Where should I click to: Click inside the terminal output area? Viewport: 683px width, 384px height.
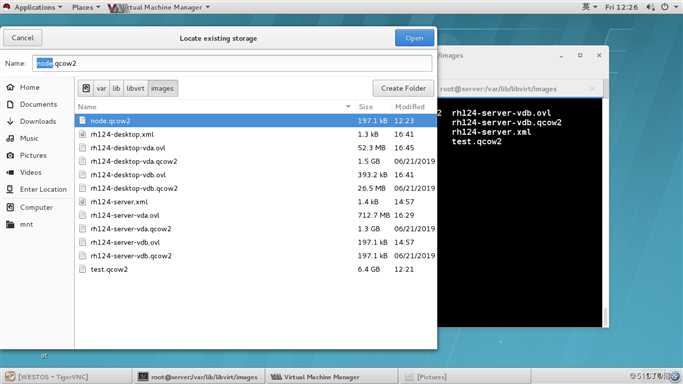click(x=520, y=212)
